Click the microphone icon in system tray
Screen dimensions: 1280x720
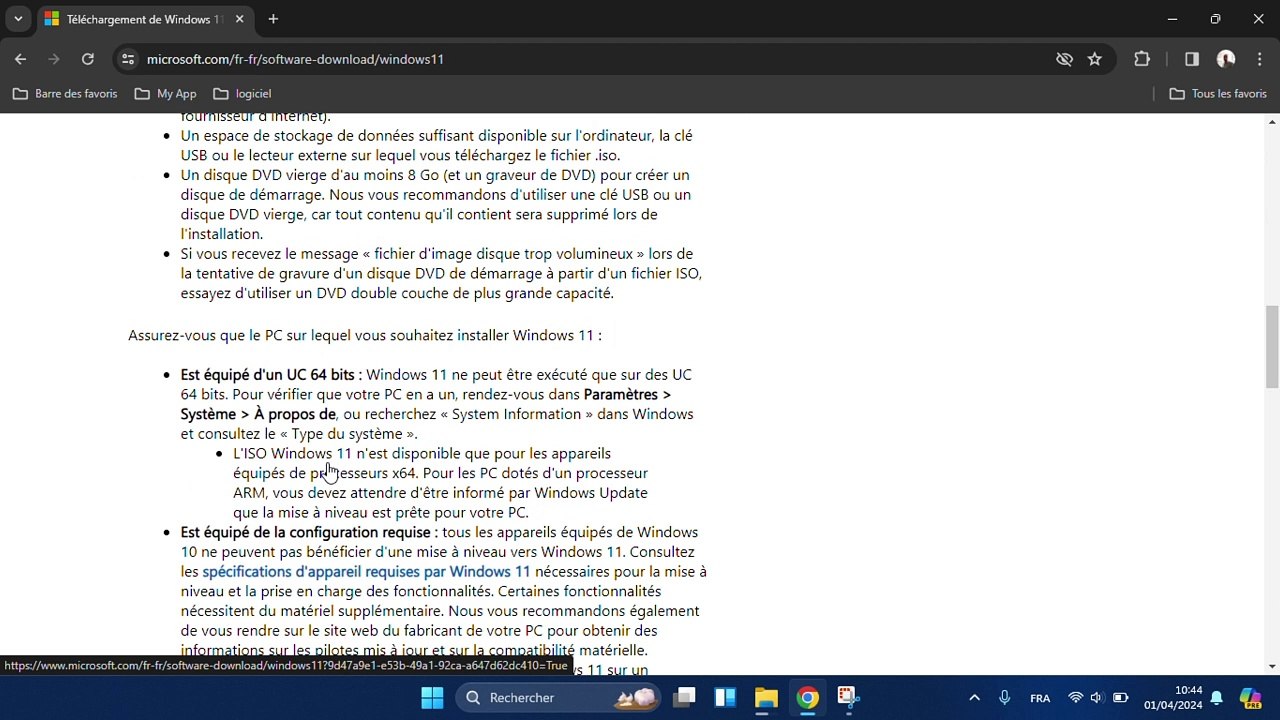(x=1005, y=698)
